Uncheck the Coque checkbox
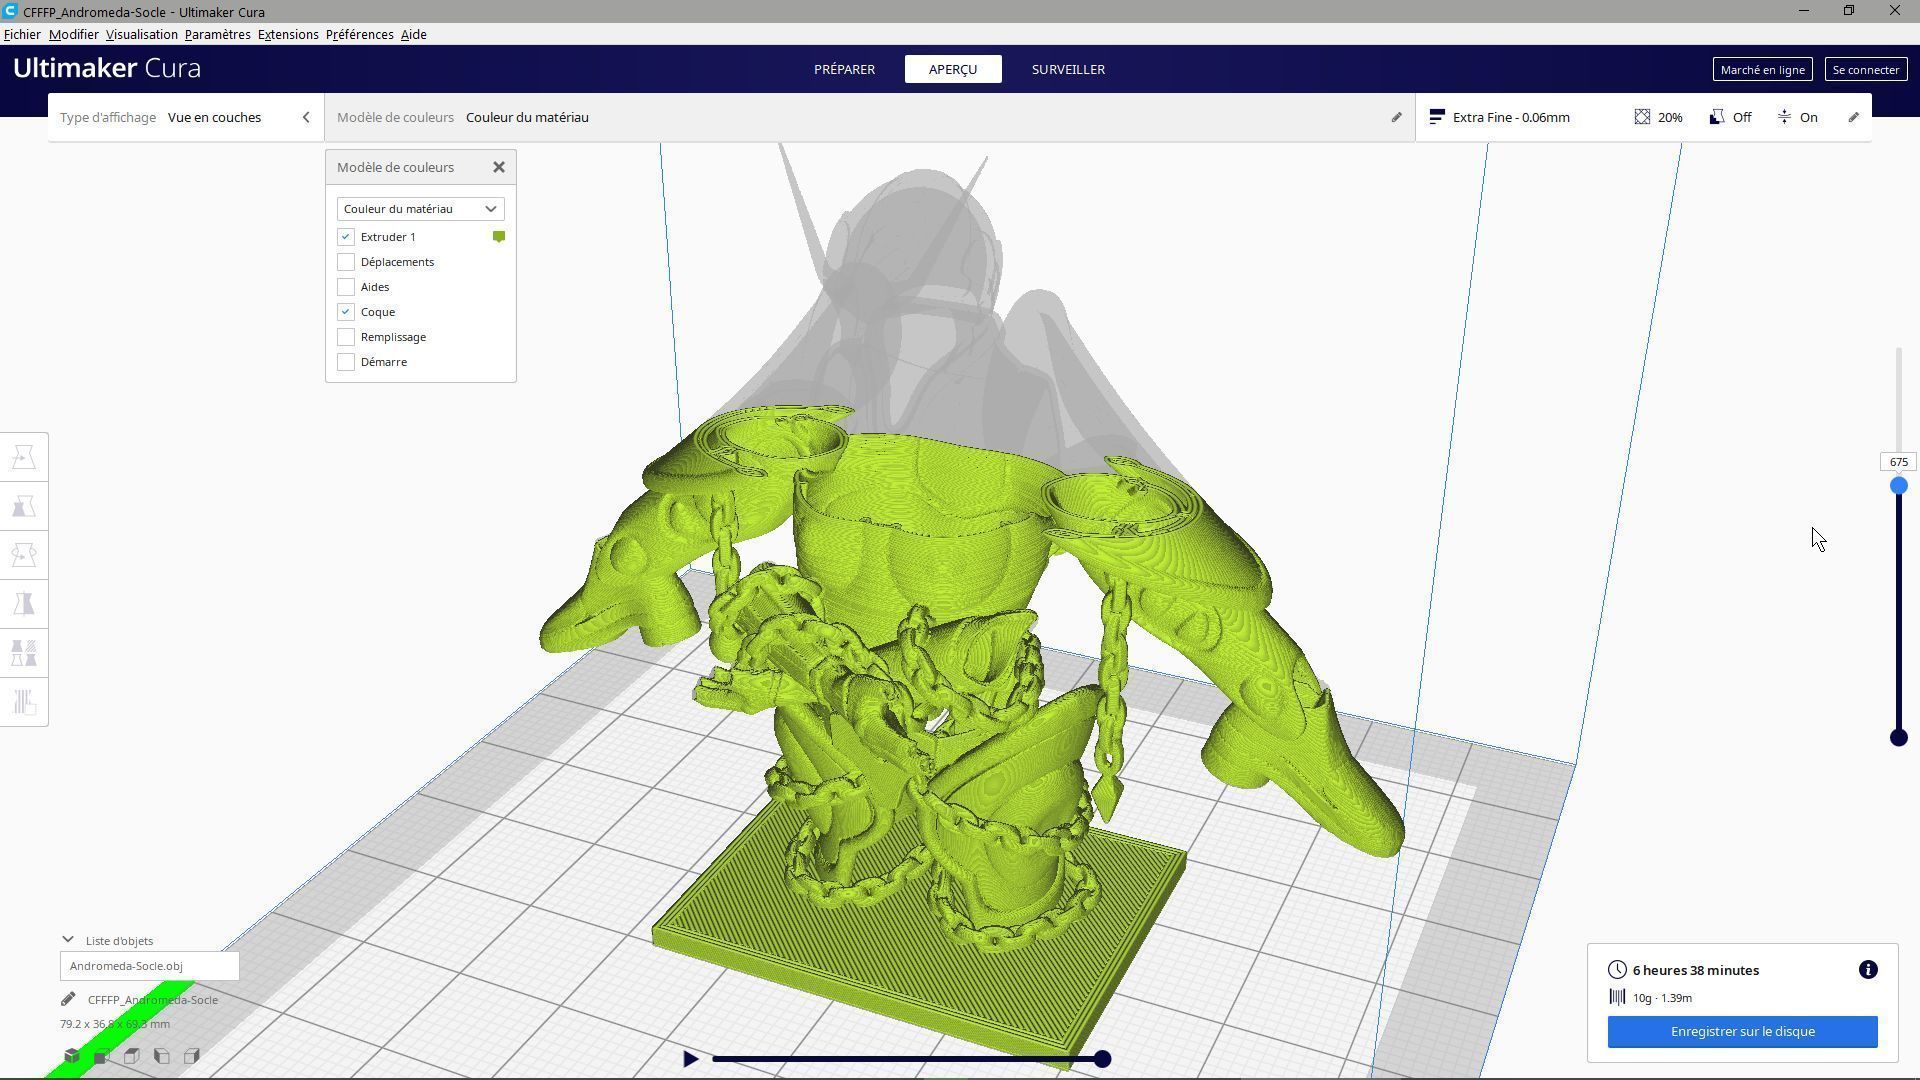 pyautogui.click(x=346, y=312)
